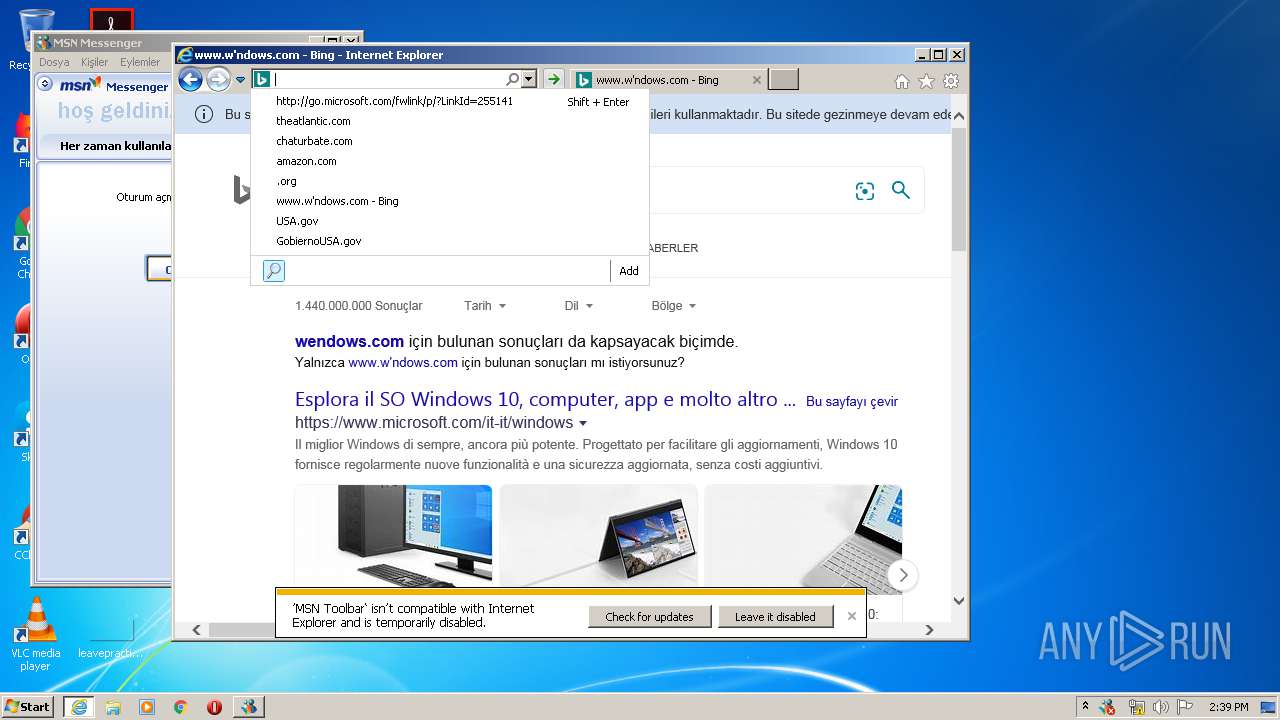Open the IE Tools gear icon
The image size is (1280, 720).
[x=951, y=81]
